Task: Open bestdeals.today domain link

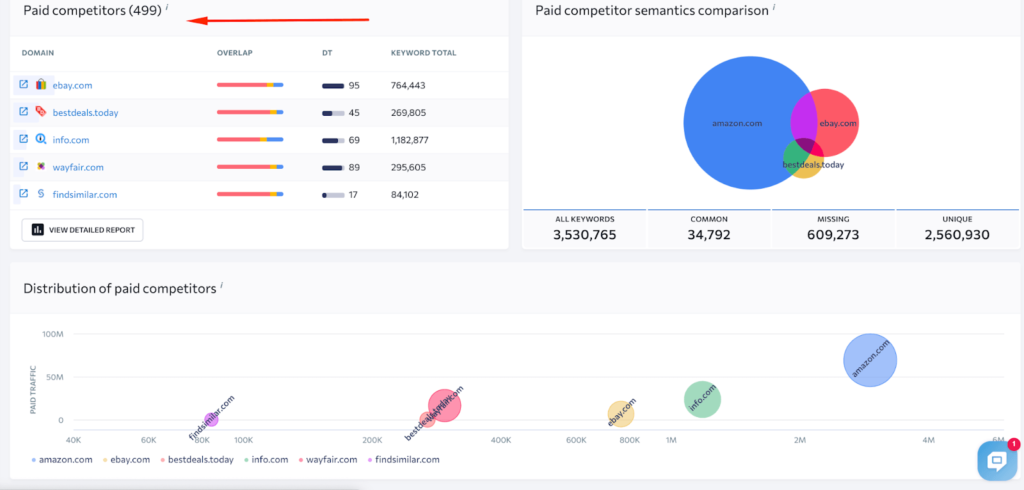Action: 86,112
